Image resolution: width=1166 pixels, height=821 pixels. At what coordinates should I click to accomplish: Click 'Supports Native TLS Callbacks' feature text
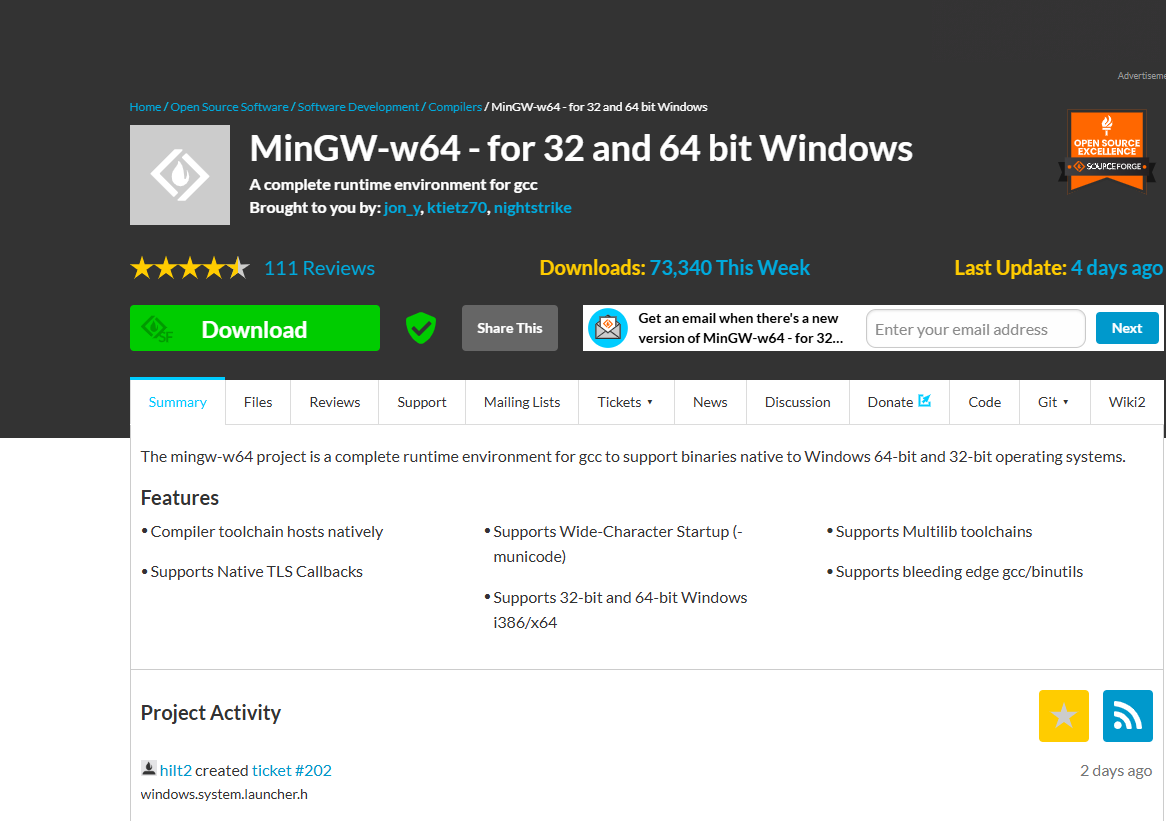(x=257, y=572)
